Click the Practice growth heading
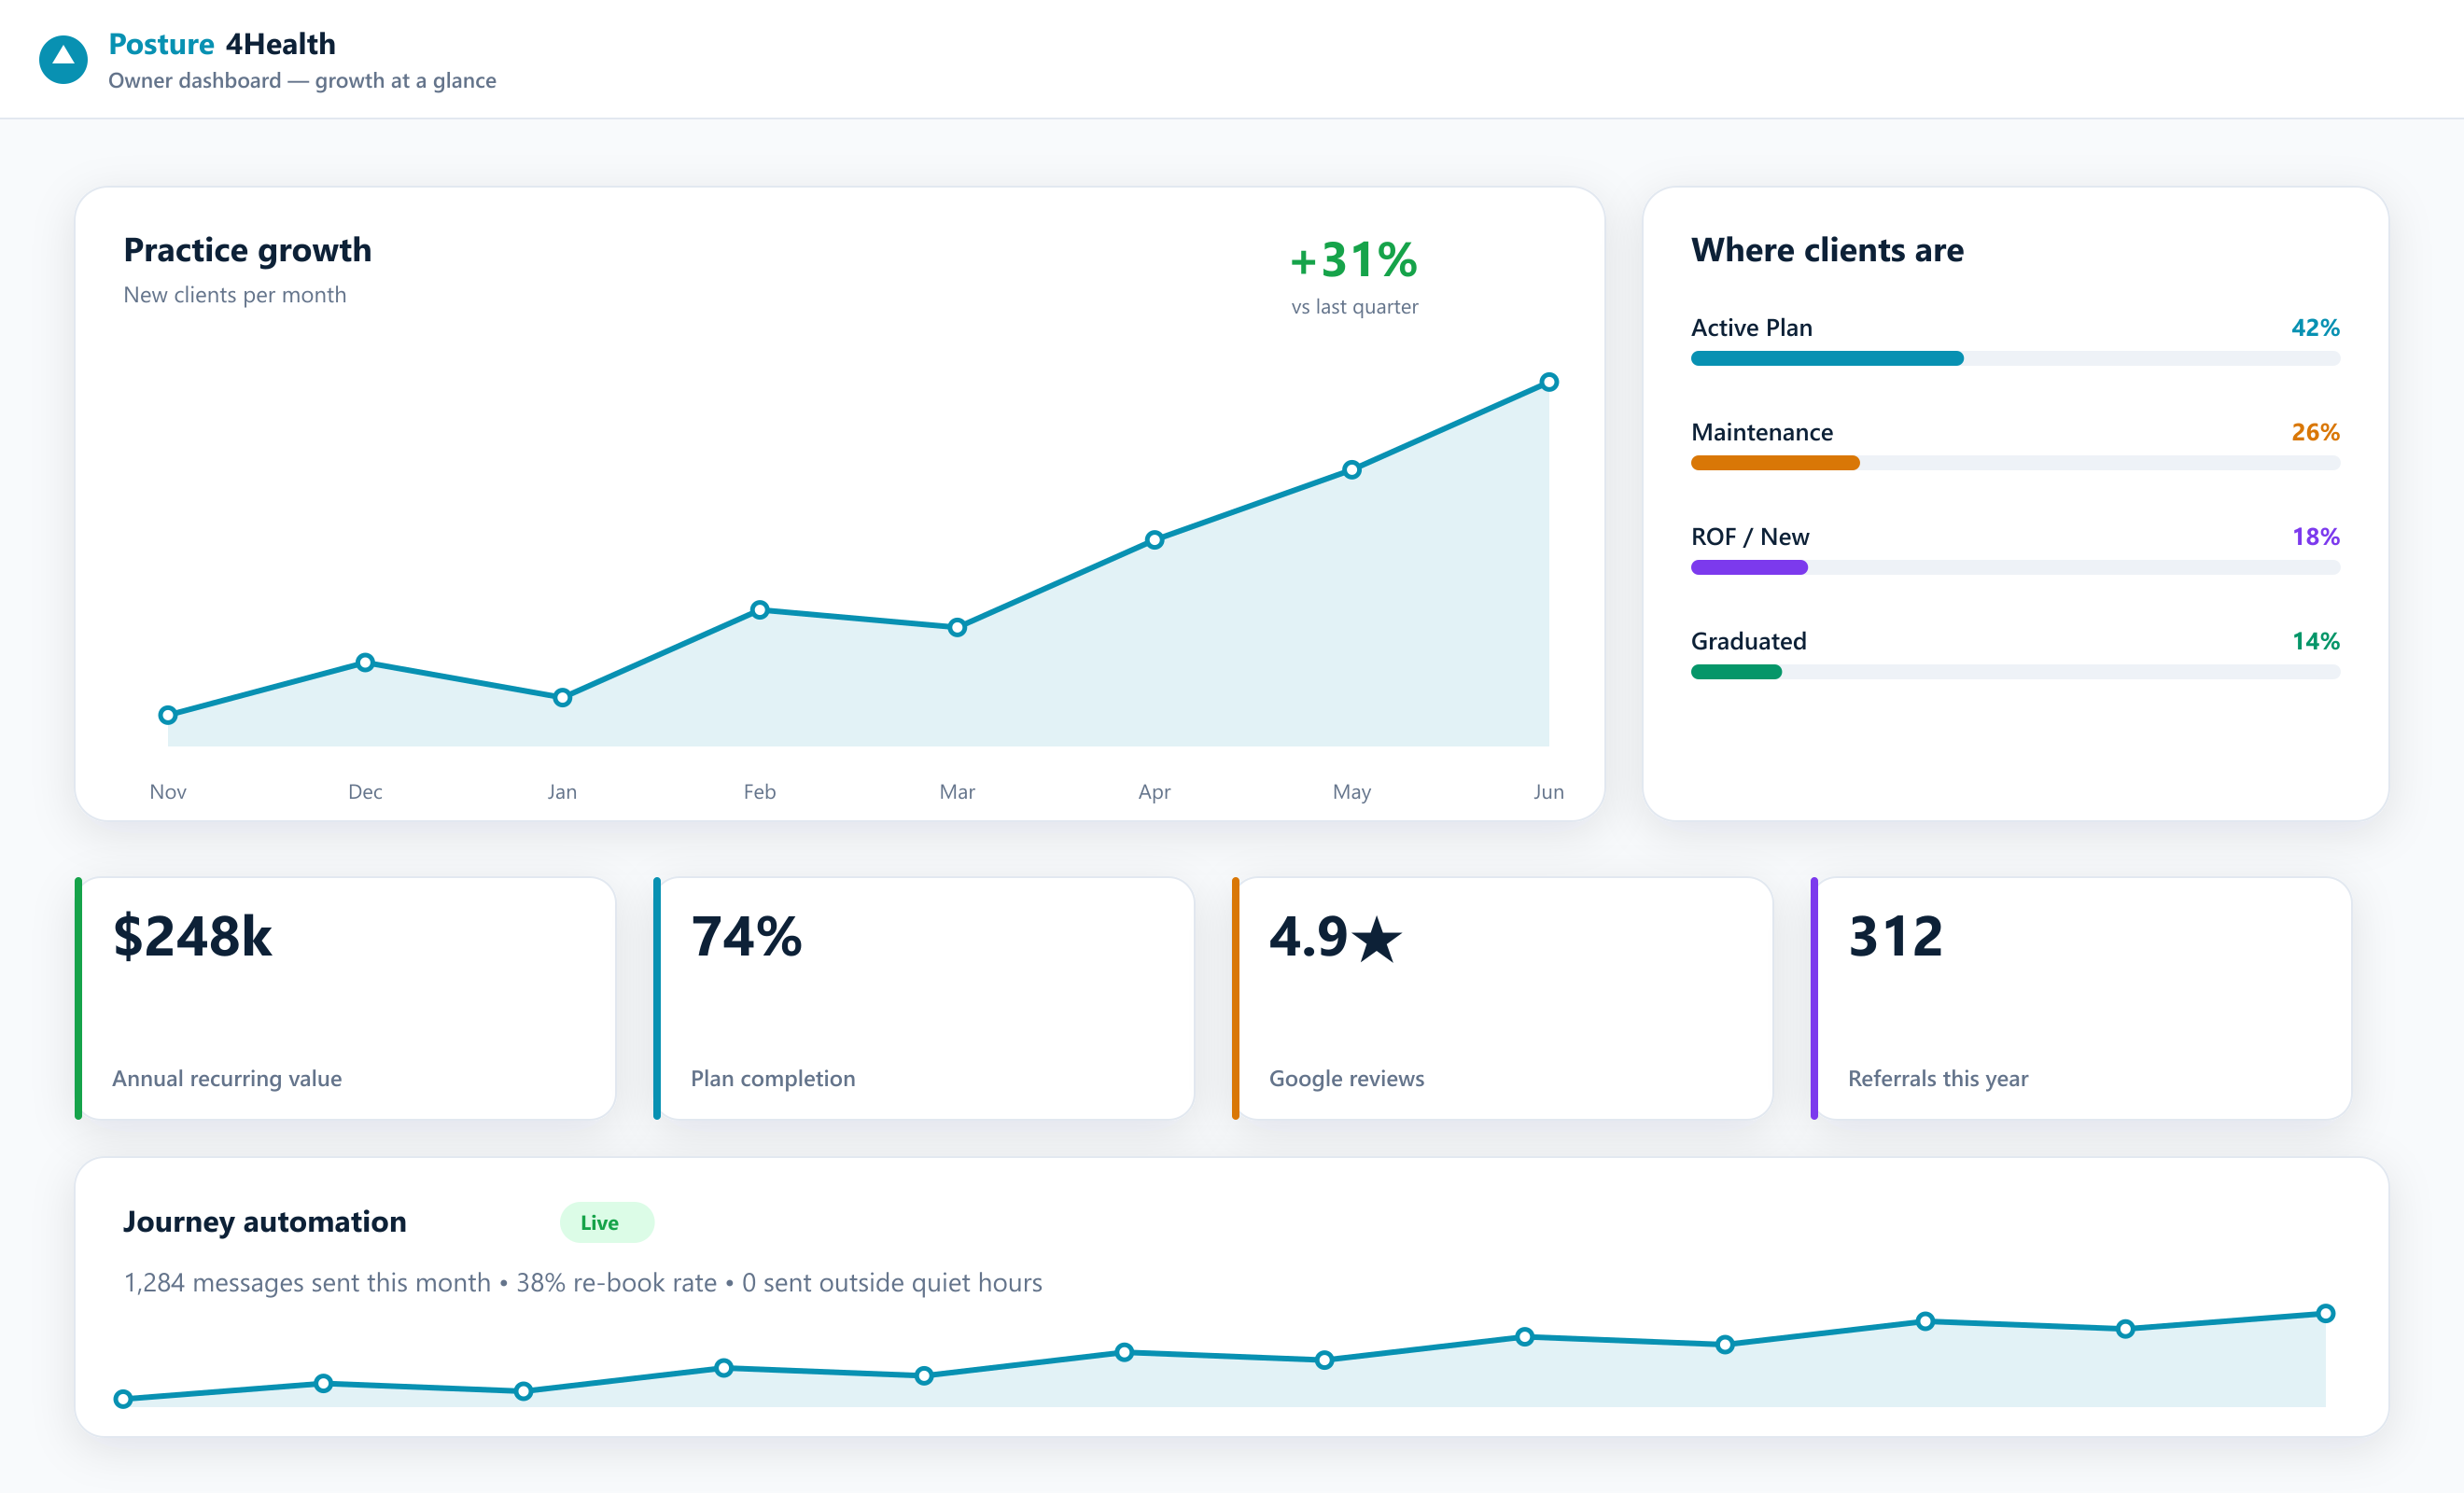The height and width of the screenshot is (1493, 2464). point(247,250)
